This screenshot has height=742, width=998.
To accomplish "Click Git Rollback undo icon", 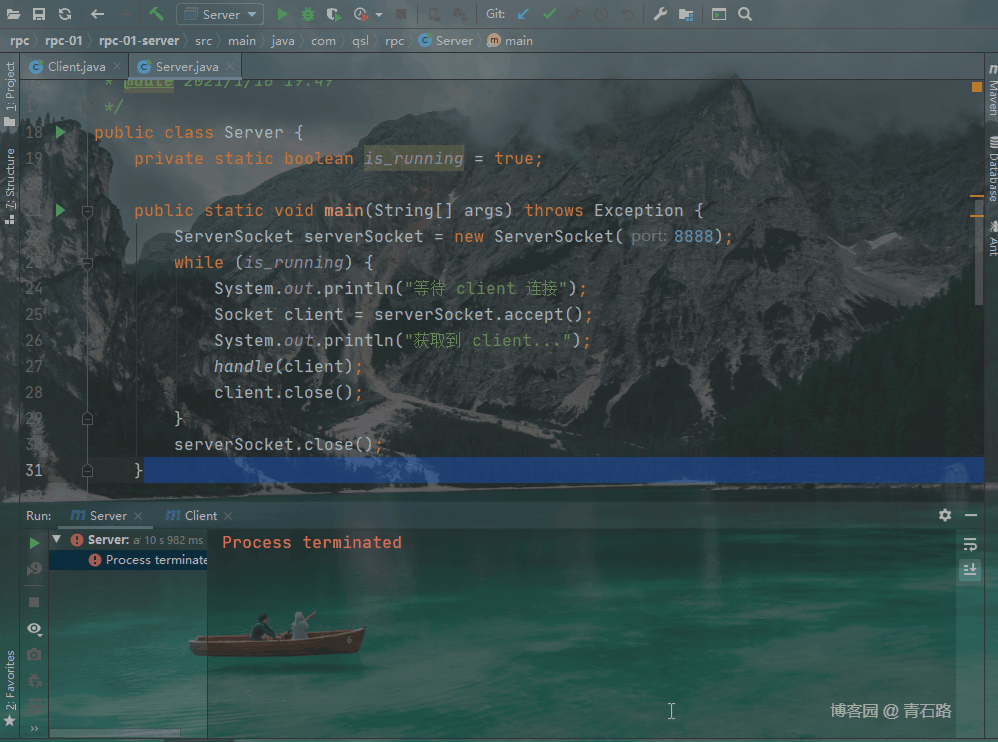I will (628, 14).
